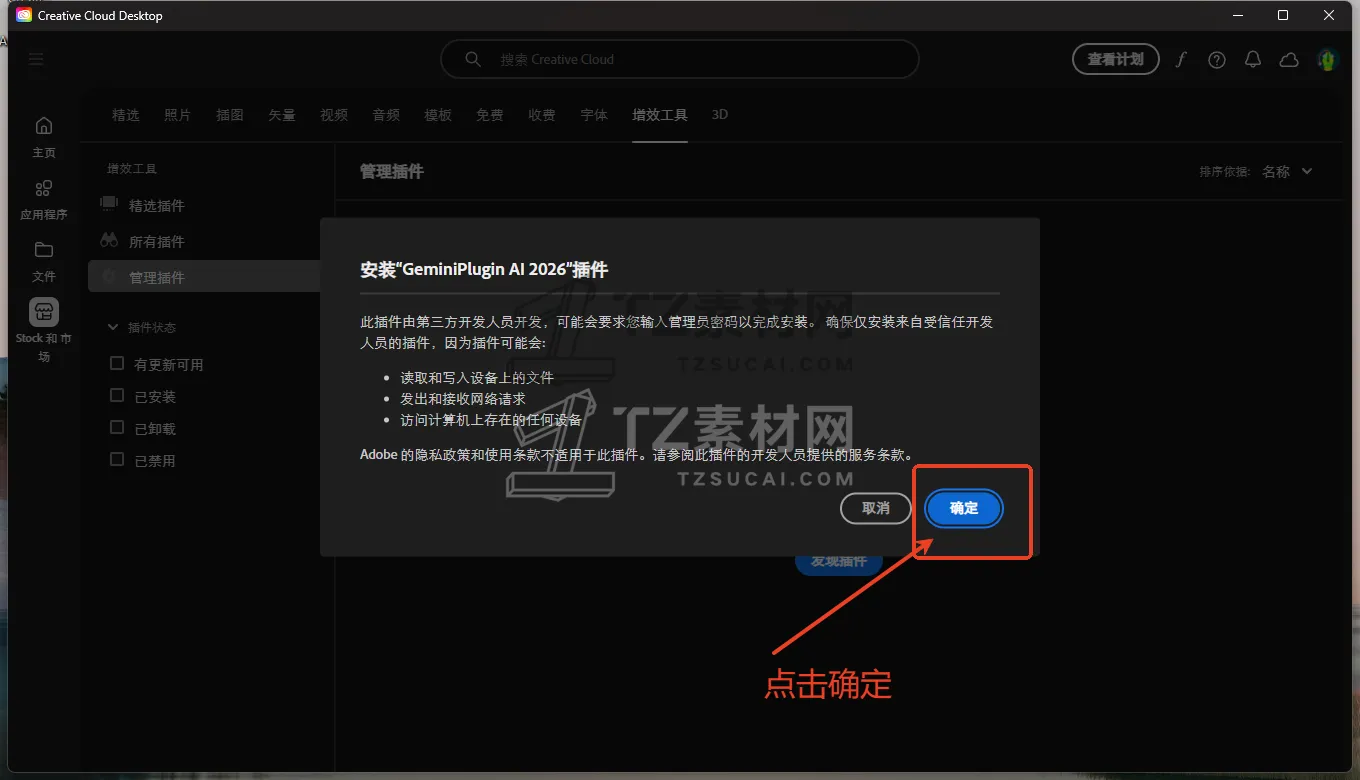Switch to the 免费 tab

[490, 115]
